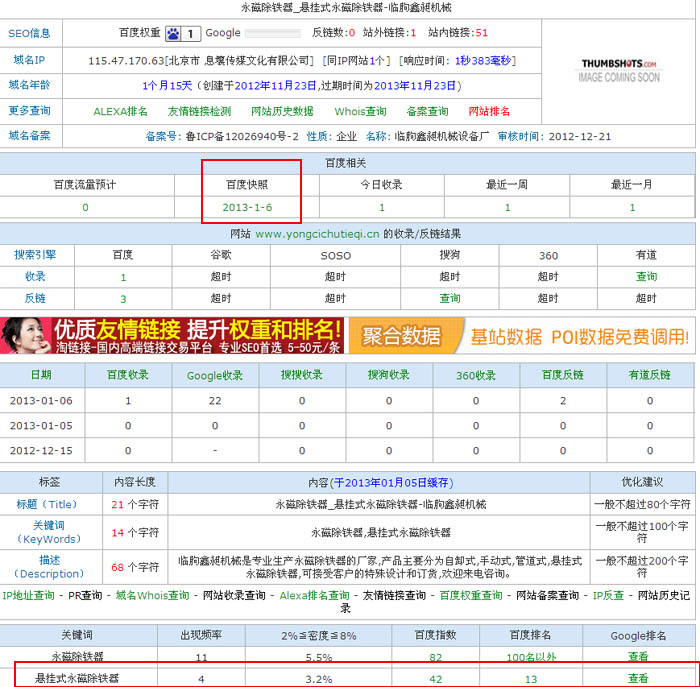Click the Google收录 column header
This screenshot has height=687, width=700.
point(215,375)
